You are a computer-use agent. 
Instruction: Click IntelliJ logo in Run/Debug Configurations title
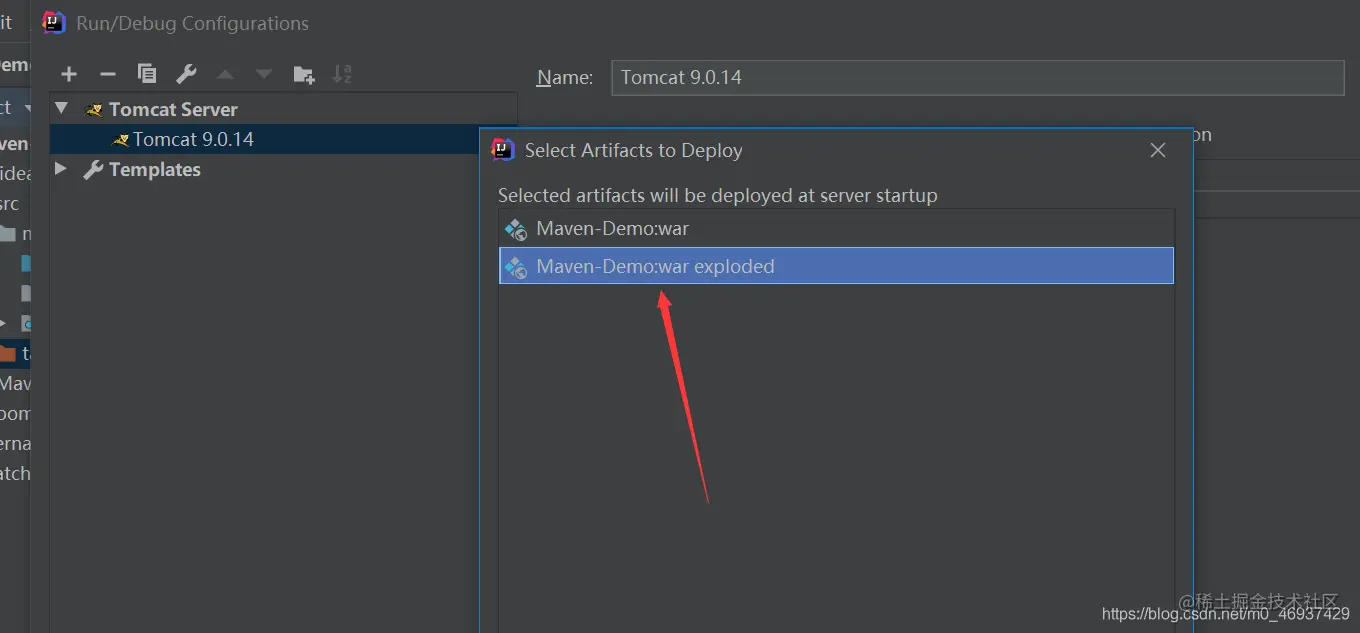tap(54, 22)
